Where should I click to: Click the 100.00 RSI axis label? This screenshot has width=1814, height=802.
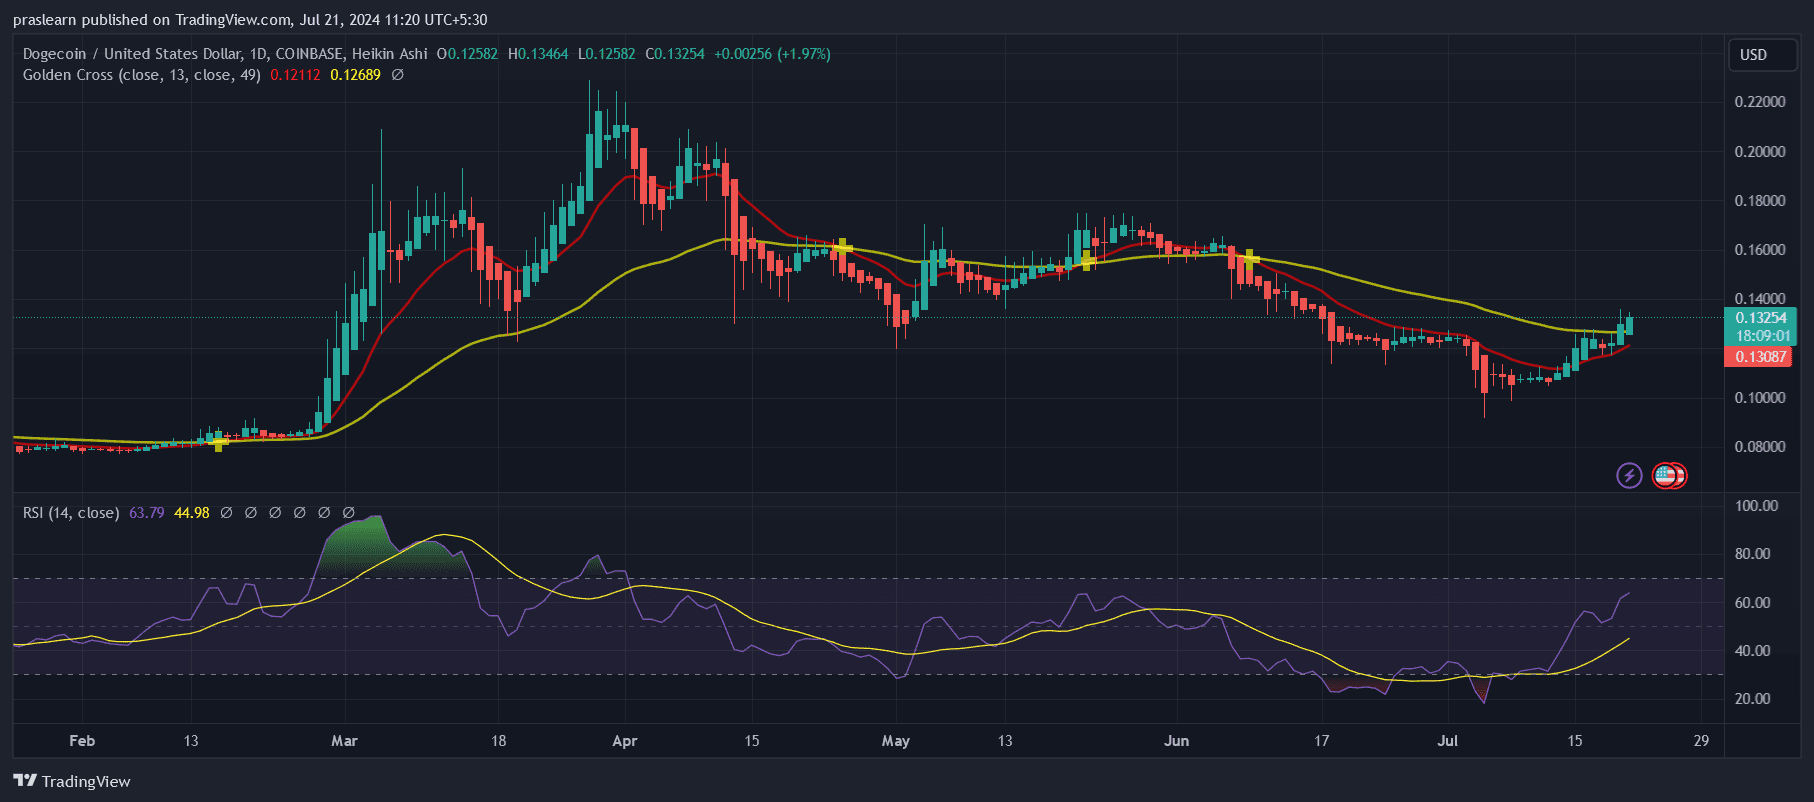pyautogui.click(x=1756, y=506)
